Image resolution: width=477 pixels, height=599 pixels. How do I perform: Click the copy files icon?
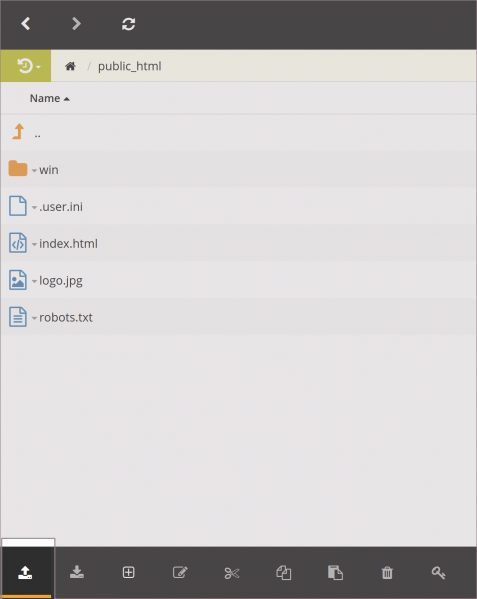point(283,573)
